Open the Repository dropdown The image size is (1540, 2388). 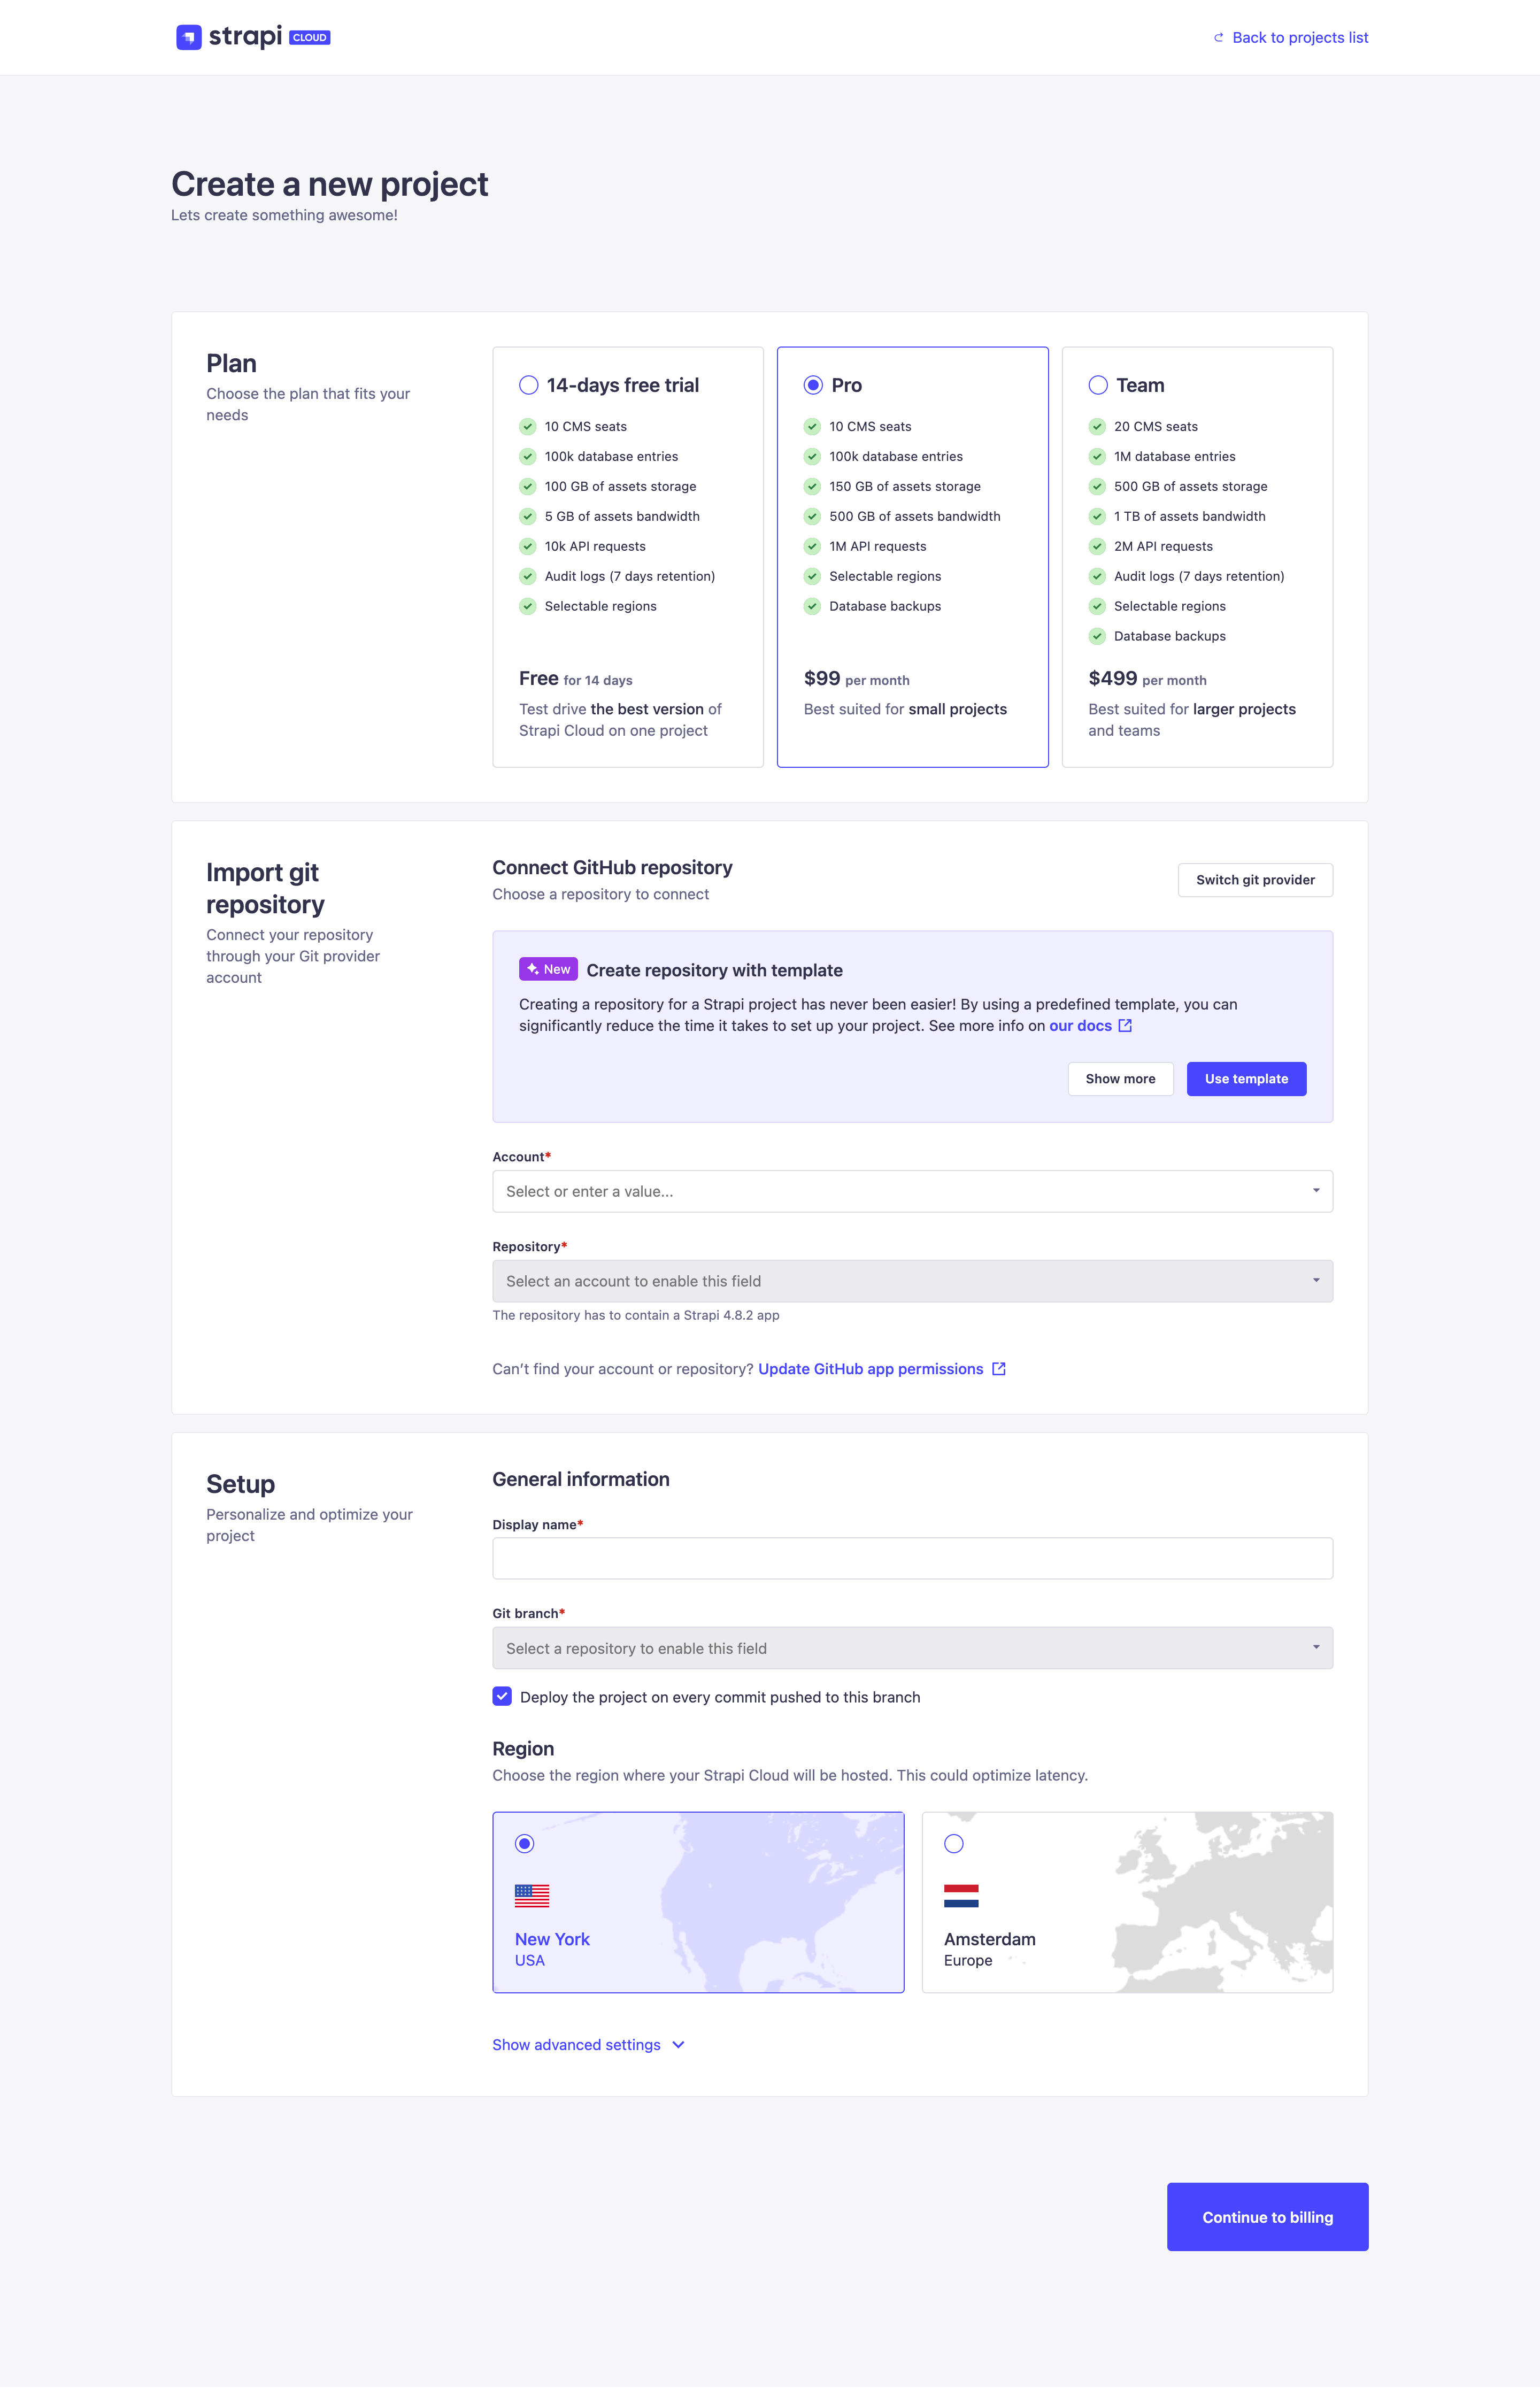(911, 1281)
